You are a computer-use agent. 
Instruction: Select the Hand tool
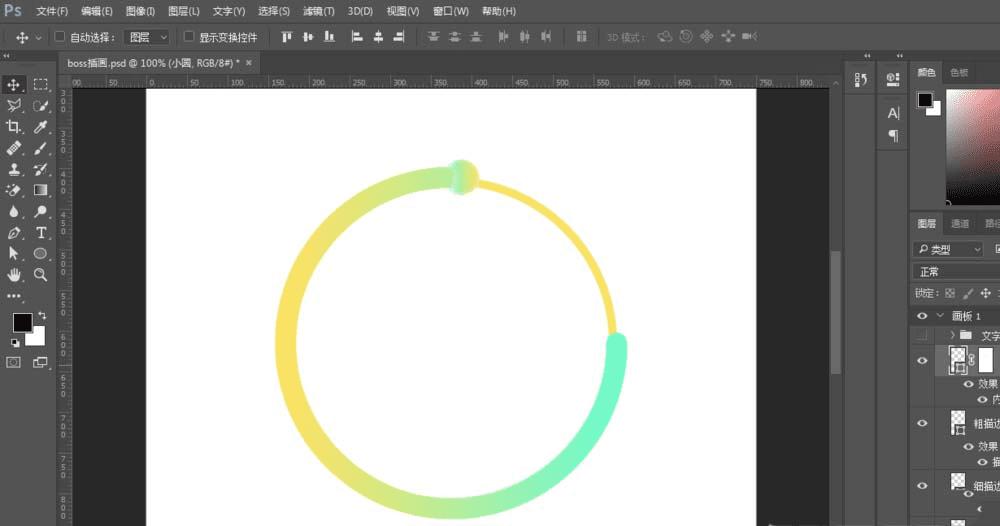13,275
